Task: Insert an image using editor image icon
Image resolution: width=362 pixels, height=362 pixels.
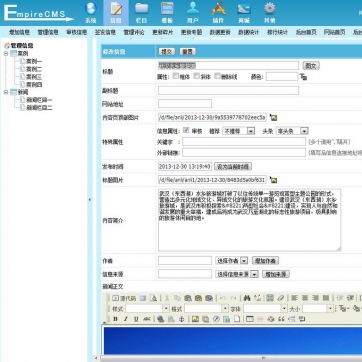Action: click(x=195, y=319)
